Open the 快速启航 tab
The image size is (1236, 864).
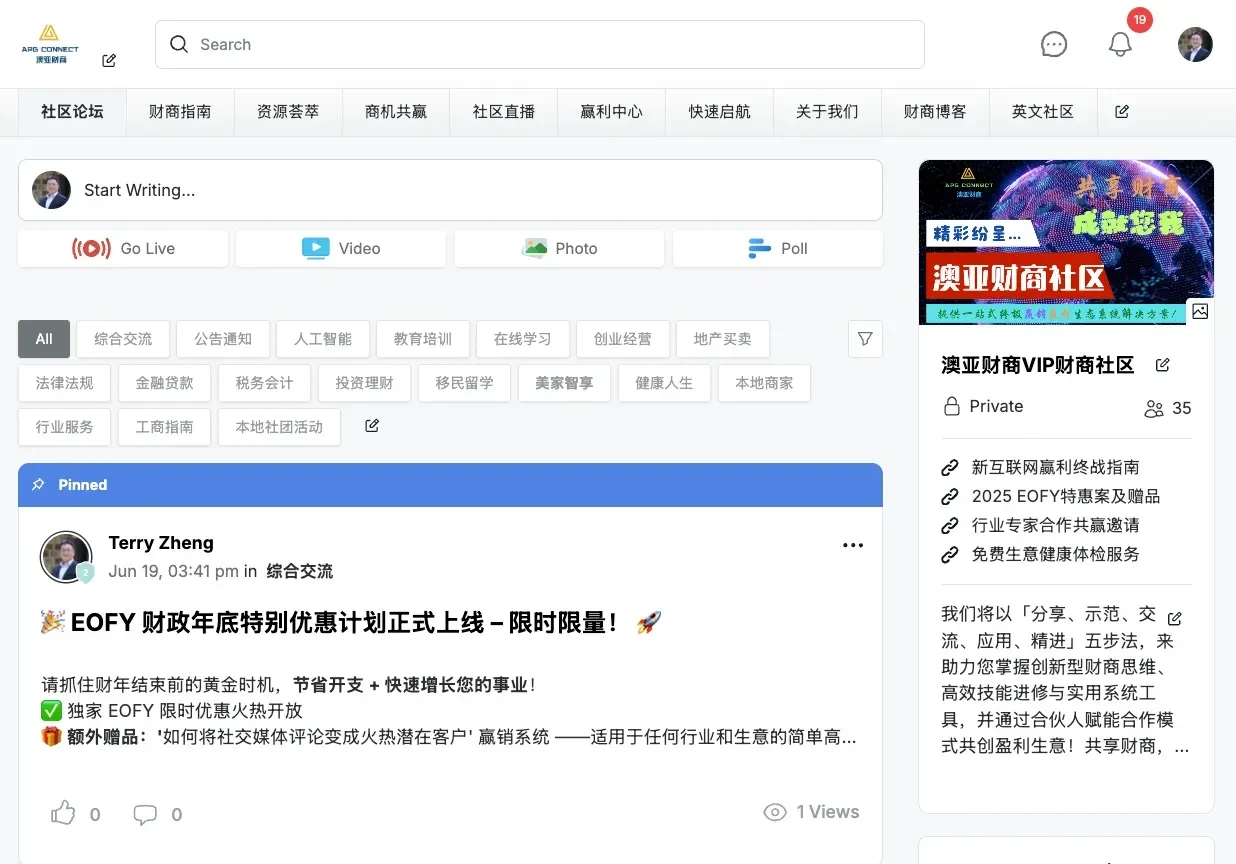click(x=719, y=112)
